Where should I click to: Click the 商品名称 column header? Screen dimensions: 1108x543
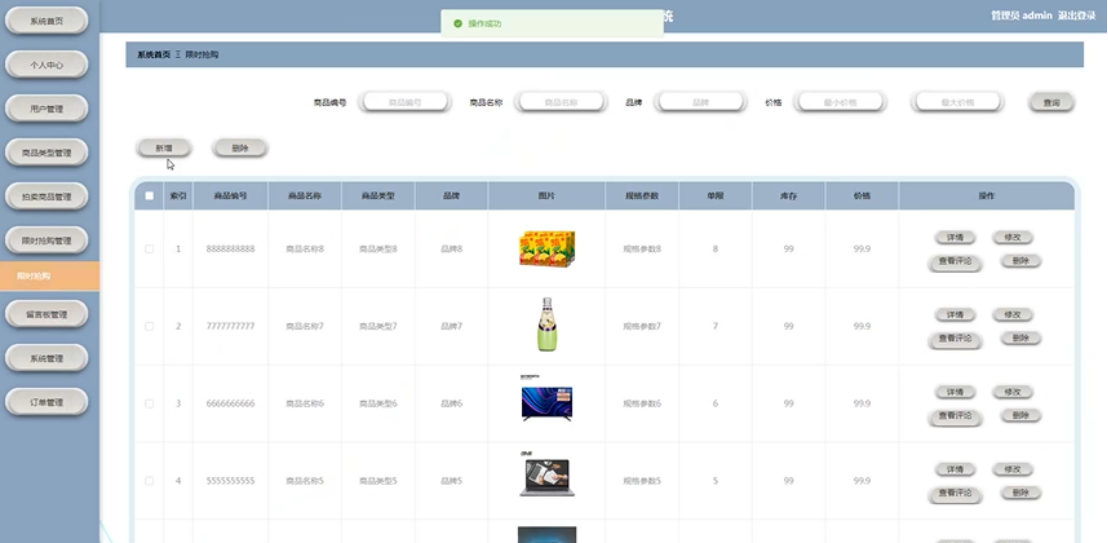click(x=305, y=196)
